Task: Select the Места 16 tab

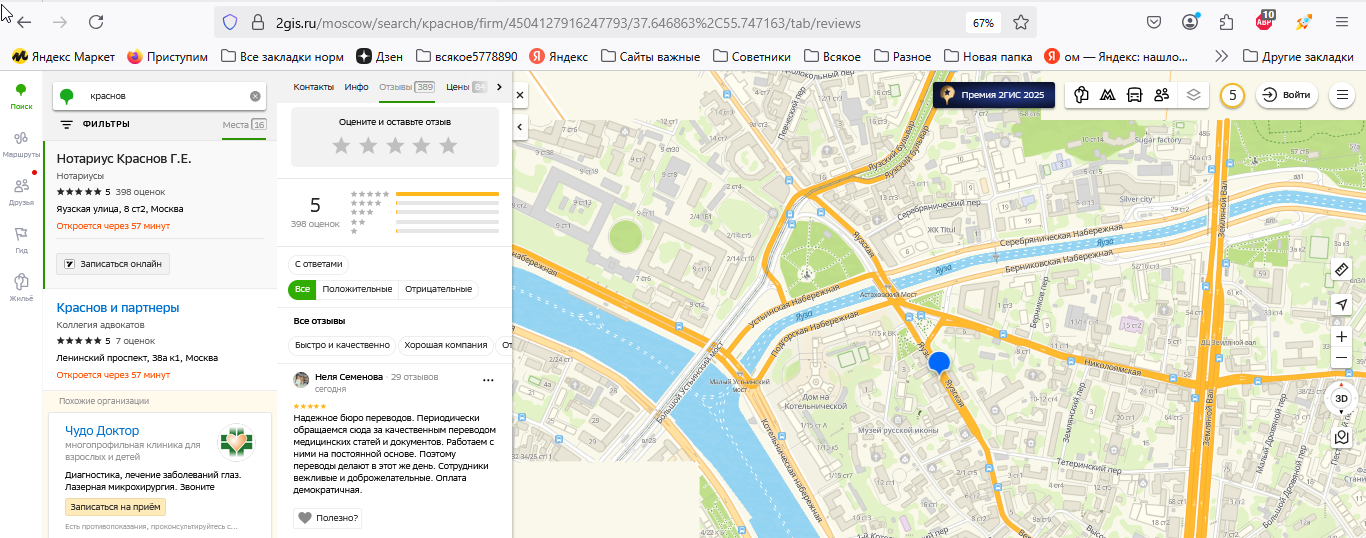Action: pos(244,125)
